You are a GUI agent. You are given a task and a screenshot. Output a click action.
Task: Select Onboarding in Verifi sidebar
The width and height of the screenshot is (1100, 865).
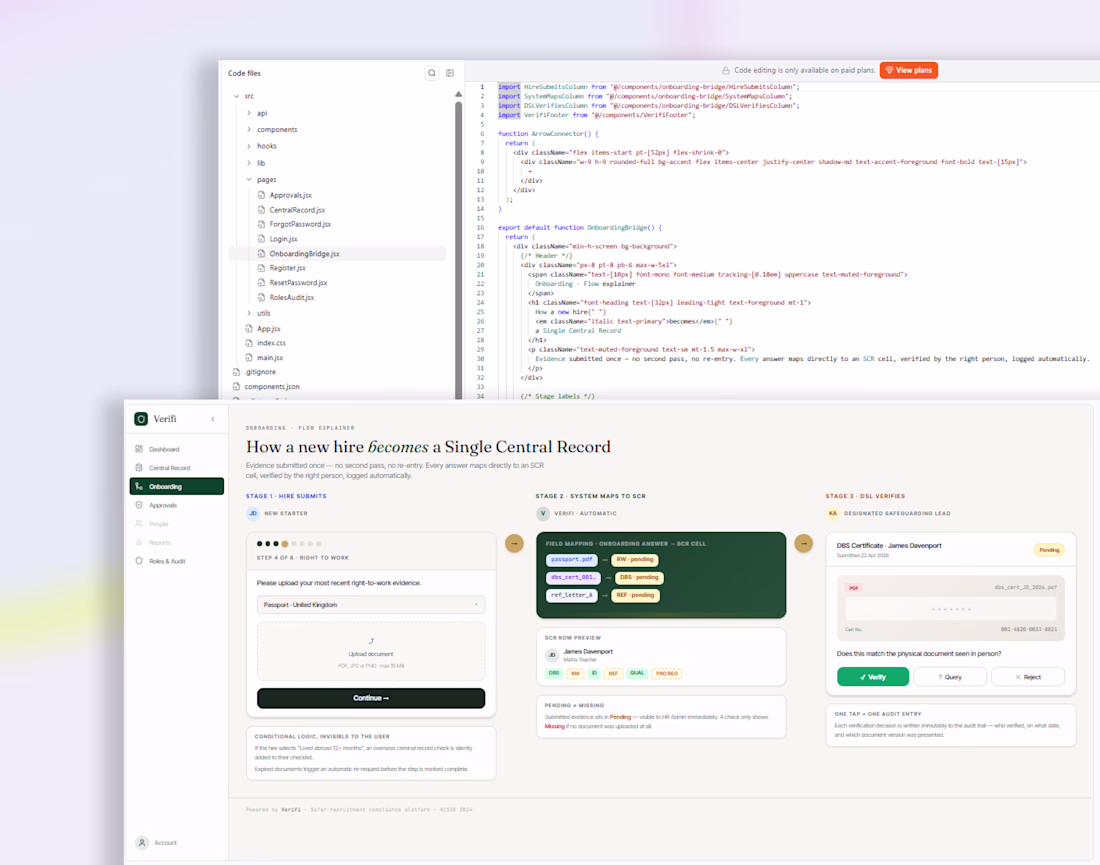(177, 486)
